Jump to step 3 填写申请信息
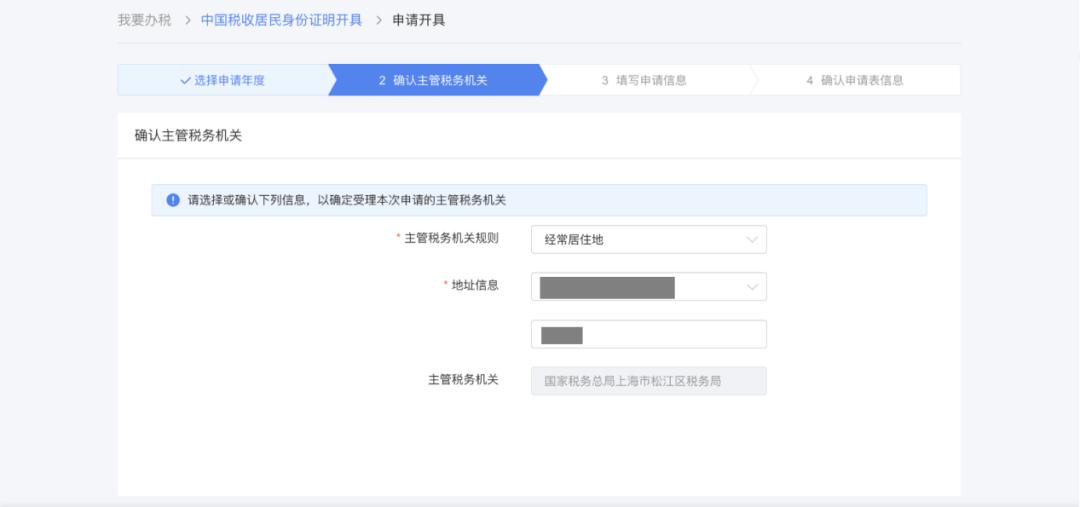 coord(644,80)
